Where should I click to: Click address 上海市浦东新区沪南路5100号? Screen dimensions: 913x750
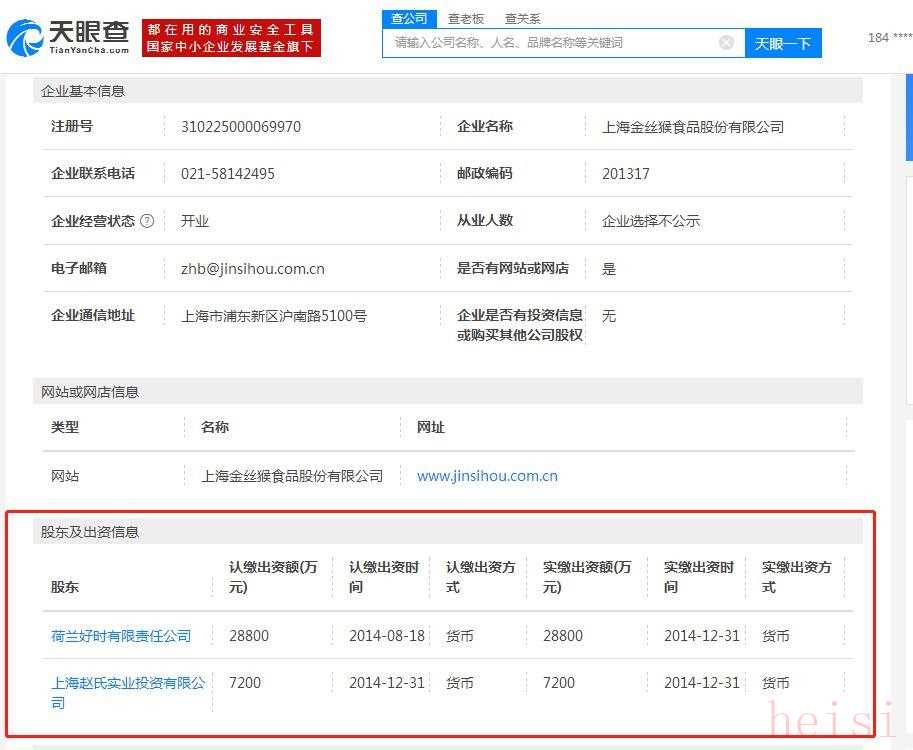[274, 316]
